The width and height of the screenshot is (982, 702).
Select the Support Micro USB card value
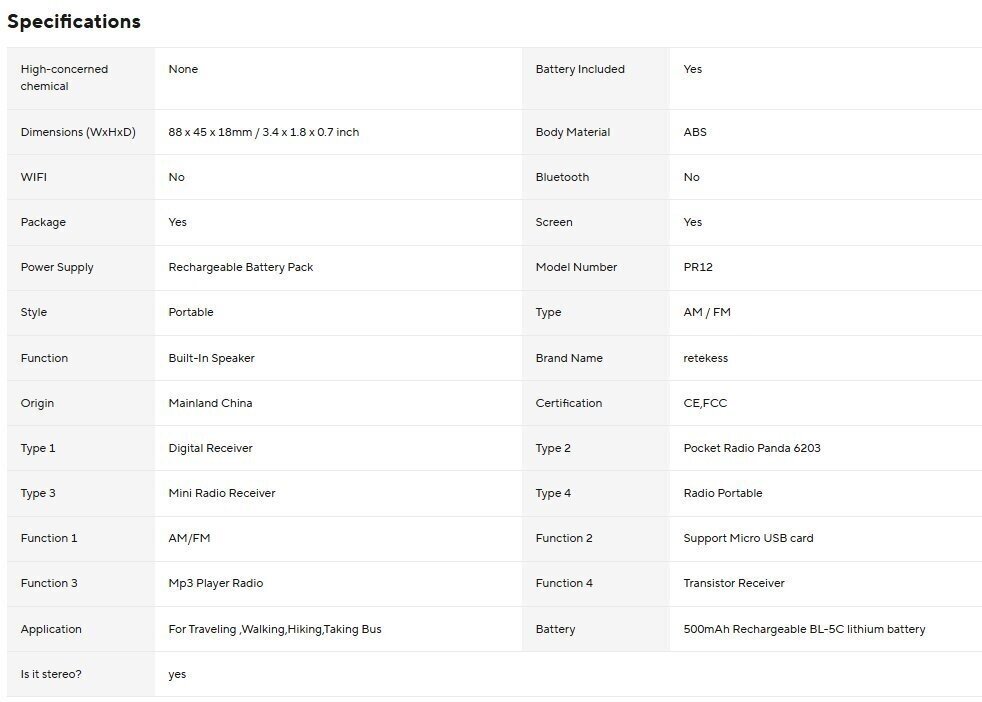[748, 538]
